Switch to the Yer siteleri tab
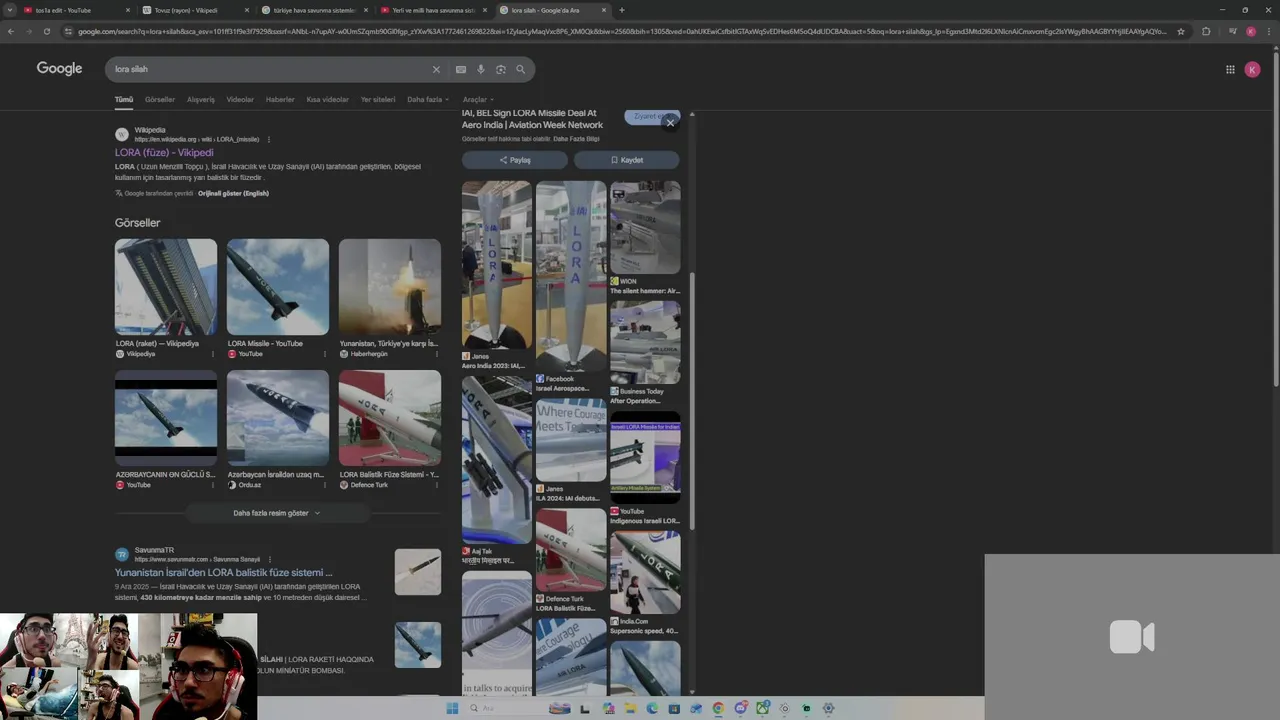Viewport: 1280px width, 720px height. coord(378,99)
